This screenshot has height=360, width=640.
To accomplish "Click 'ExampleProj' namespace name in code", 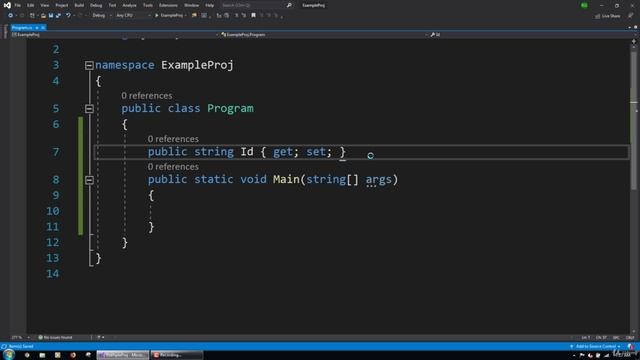I will (x=197, y=65).
